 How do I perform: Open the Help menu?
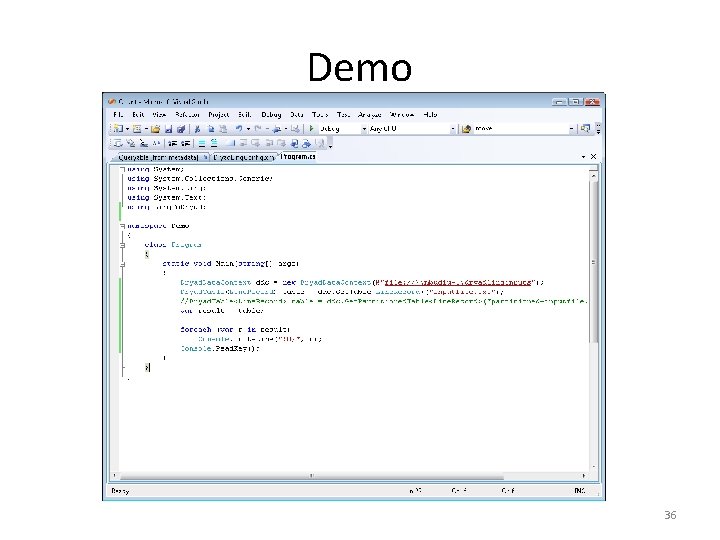point(430,115)
